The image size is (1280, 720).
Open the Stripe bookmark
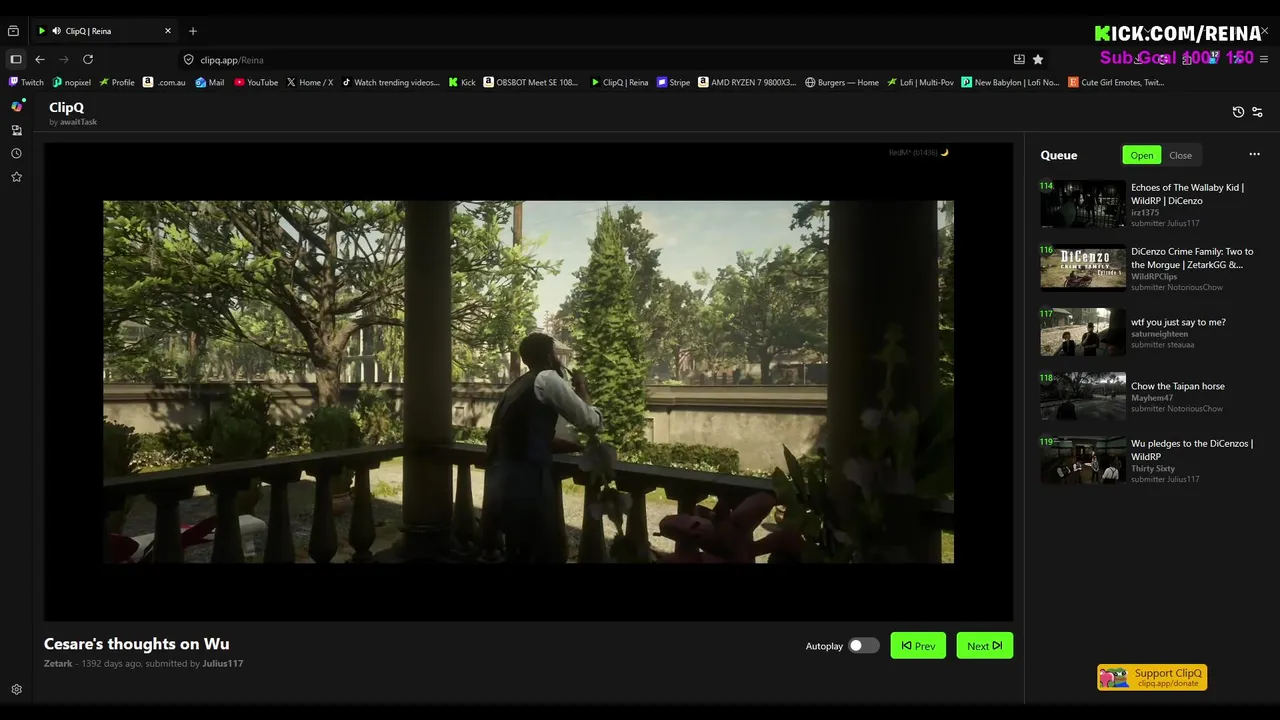pyautogui.click(x=674, y=82)
